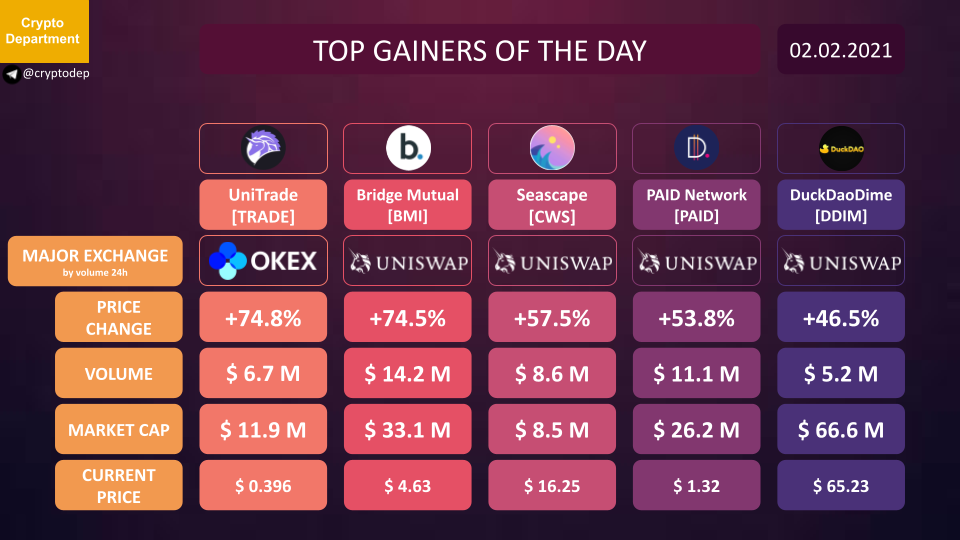Image resolution: width=960 pixels, height=540 pixels.
Task: Click Uniswap logo under Bridge Mutual
Action: [408, 261]
